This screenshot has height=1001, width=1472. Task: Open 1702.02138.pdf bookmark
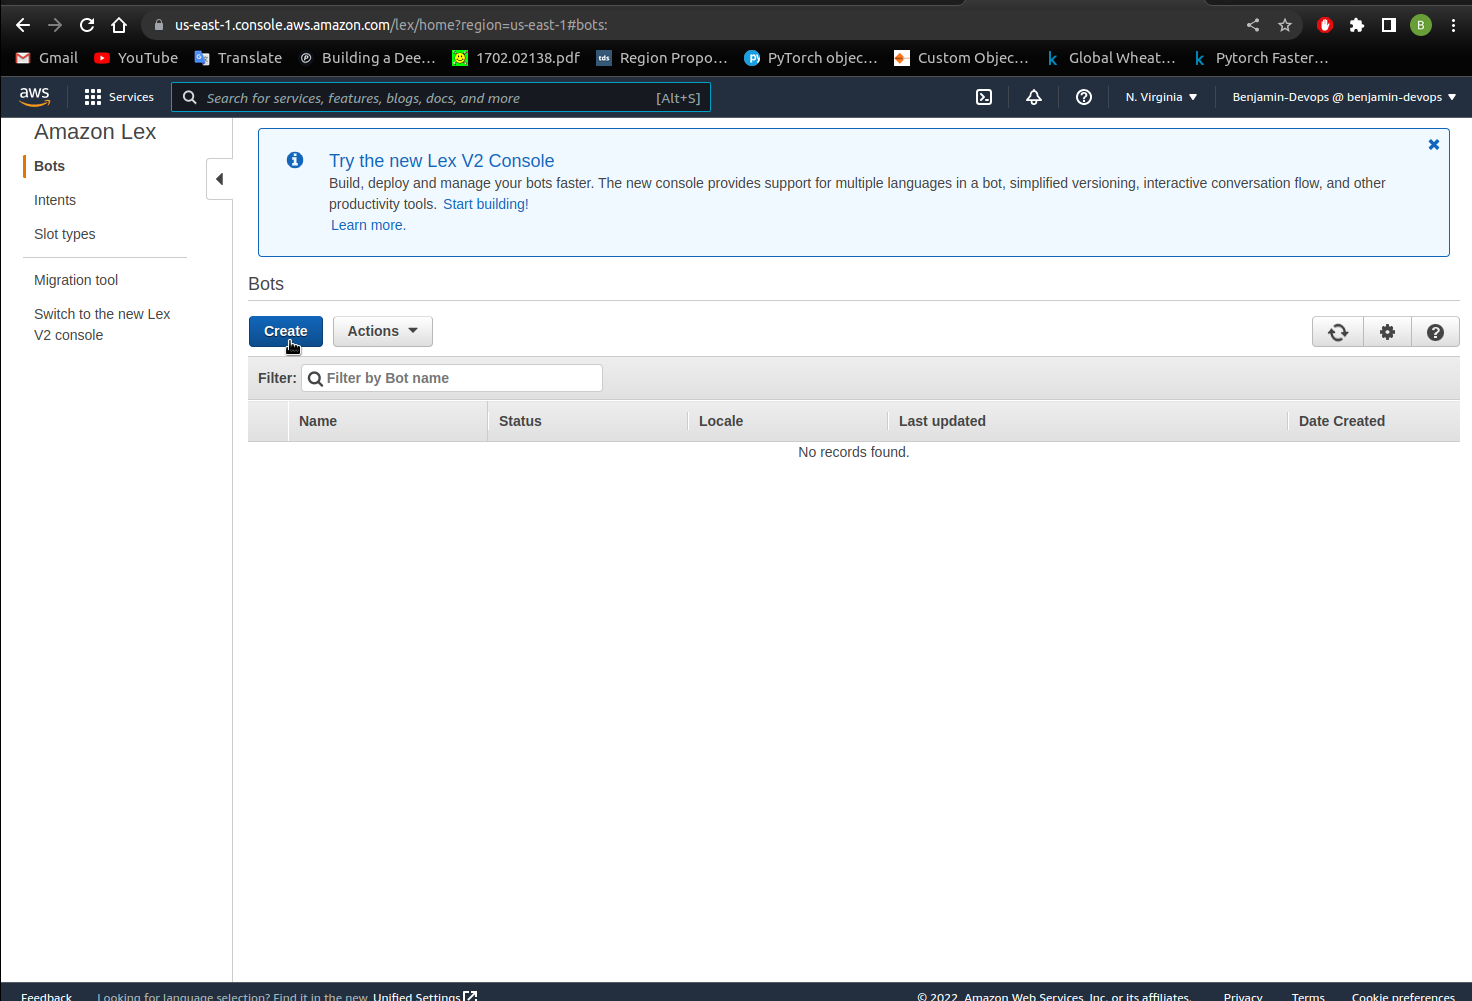516,58
